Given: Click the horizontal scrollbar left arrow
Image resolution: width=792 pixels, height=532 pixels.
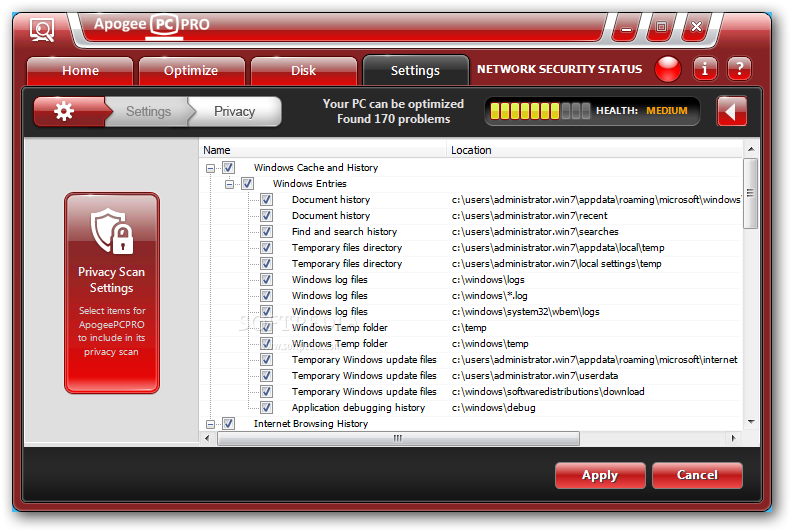Looking at the screenshot, I should [x=207, y=439].
